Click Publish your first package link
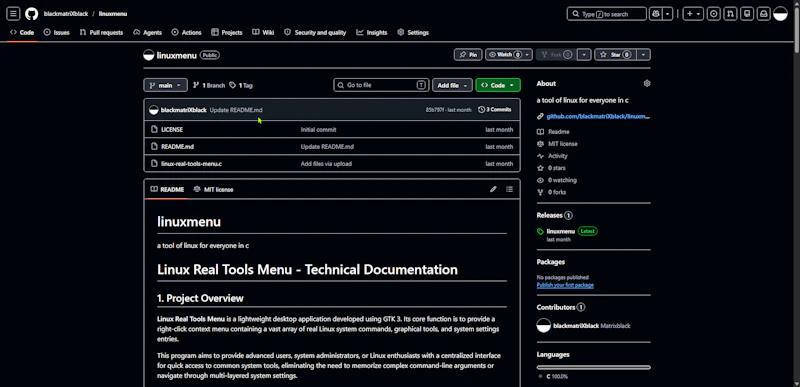The height and width of the screenshot is (387, 800). (x=565, y=285)
